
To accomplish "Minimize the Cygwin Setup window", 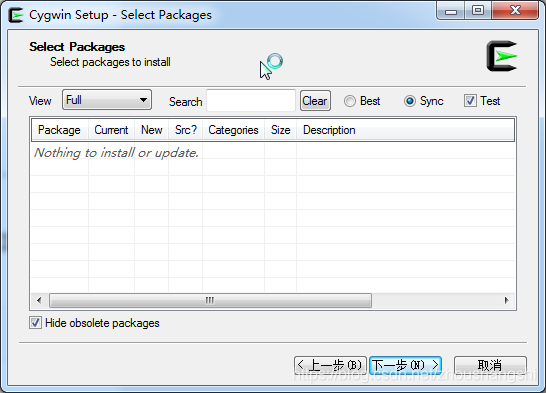I will [450, 11].
